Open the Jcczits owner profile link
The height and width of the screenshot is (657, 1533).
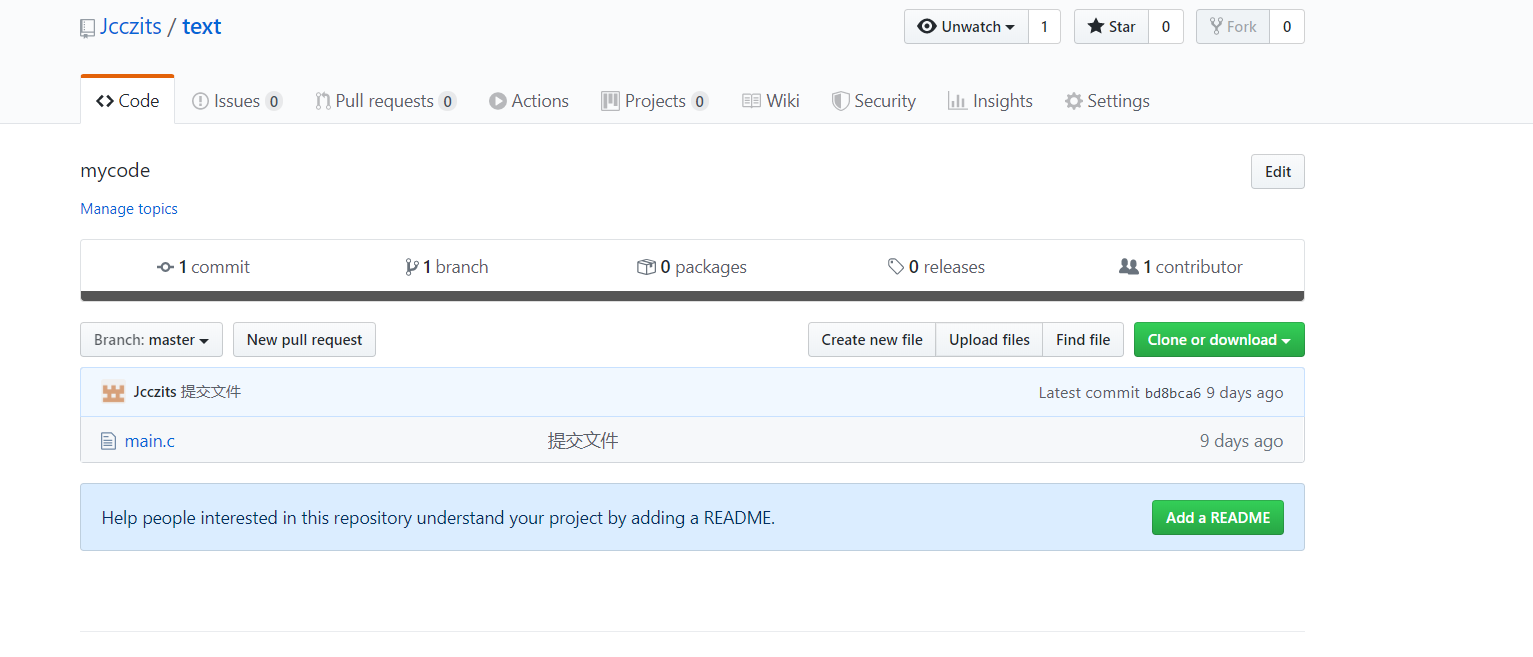[130, 27]
